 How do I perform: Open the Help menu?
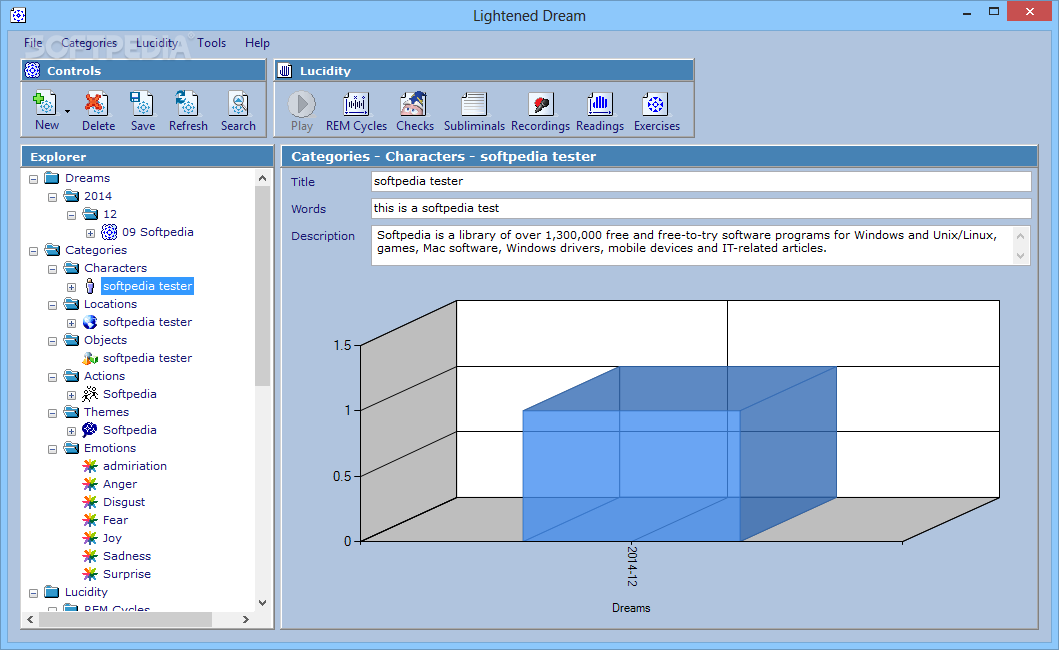(x=257, y=43)
